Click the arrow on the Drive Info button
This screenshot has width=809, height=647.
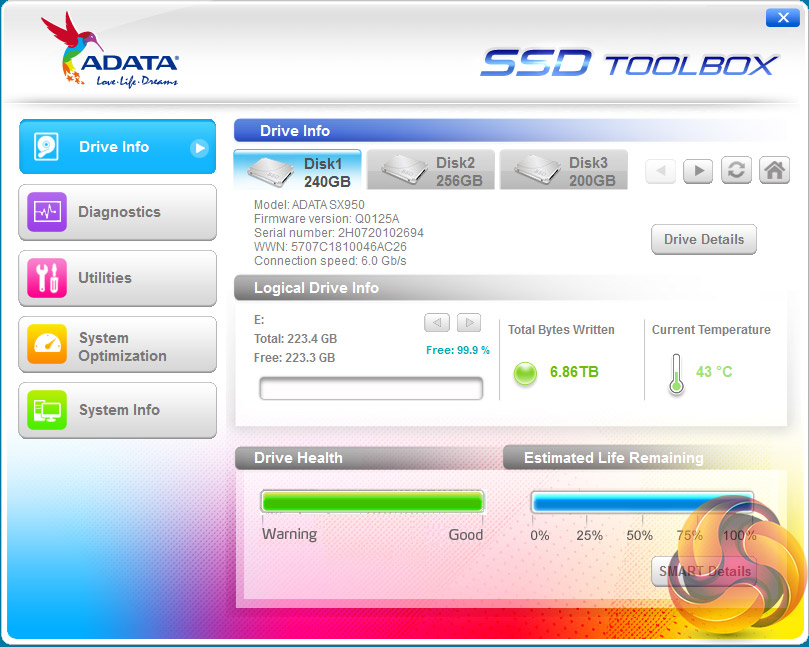199,148
